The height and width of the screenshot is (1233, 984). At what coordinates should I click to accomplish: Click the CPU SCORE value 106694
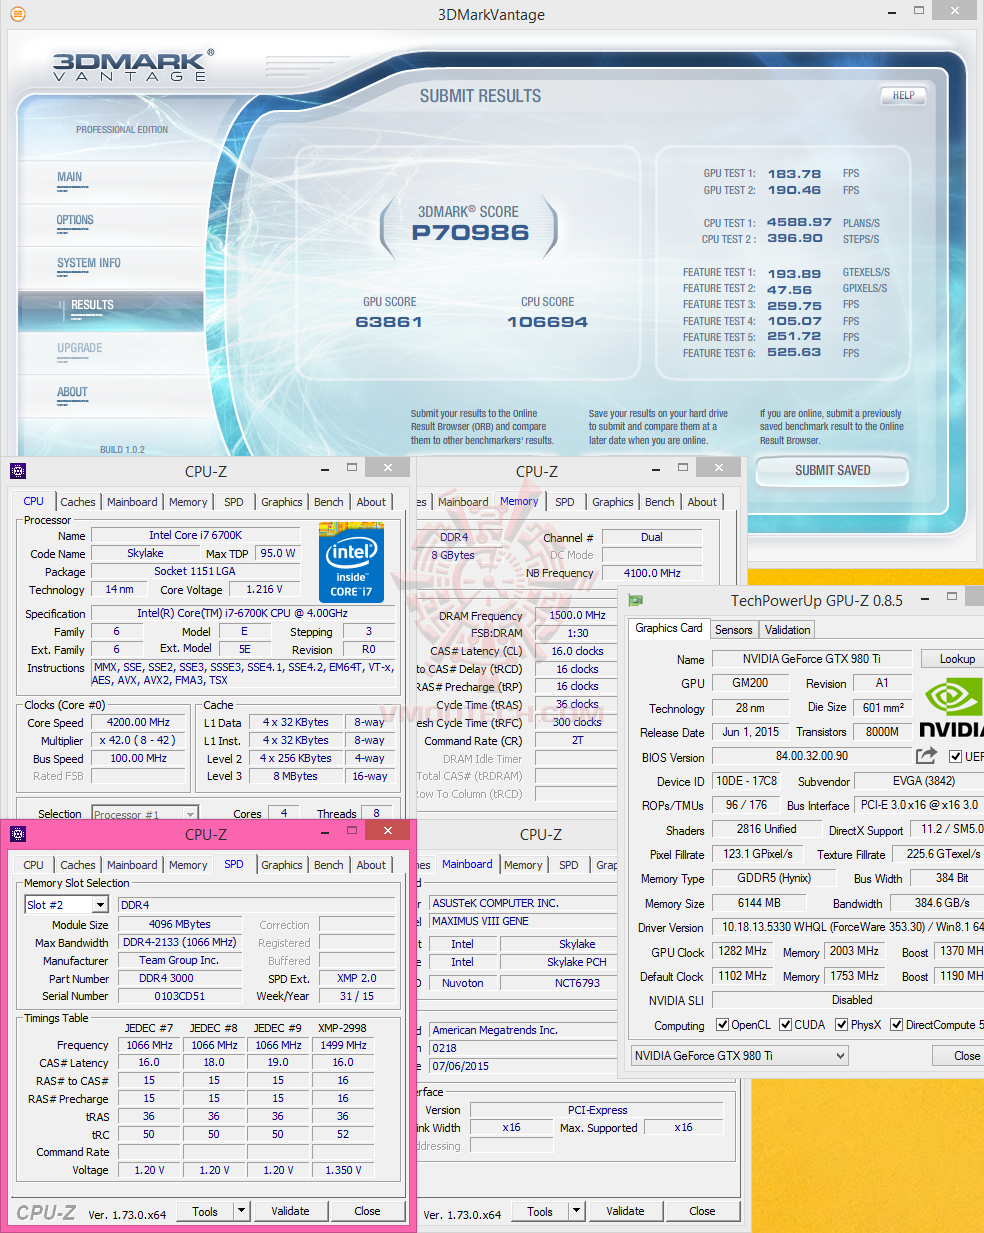(x=547, y=322)
